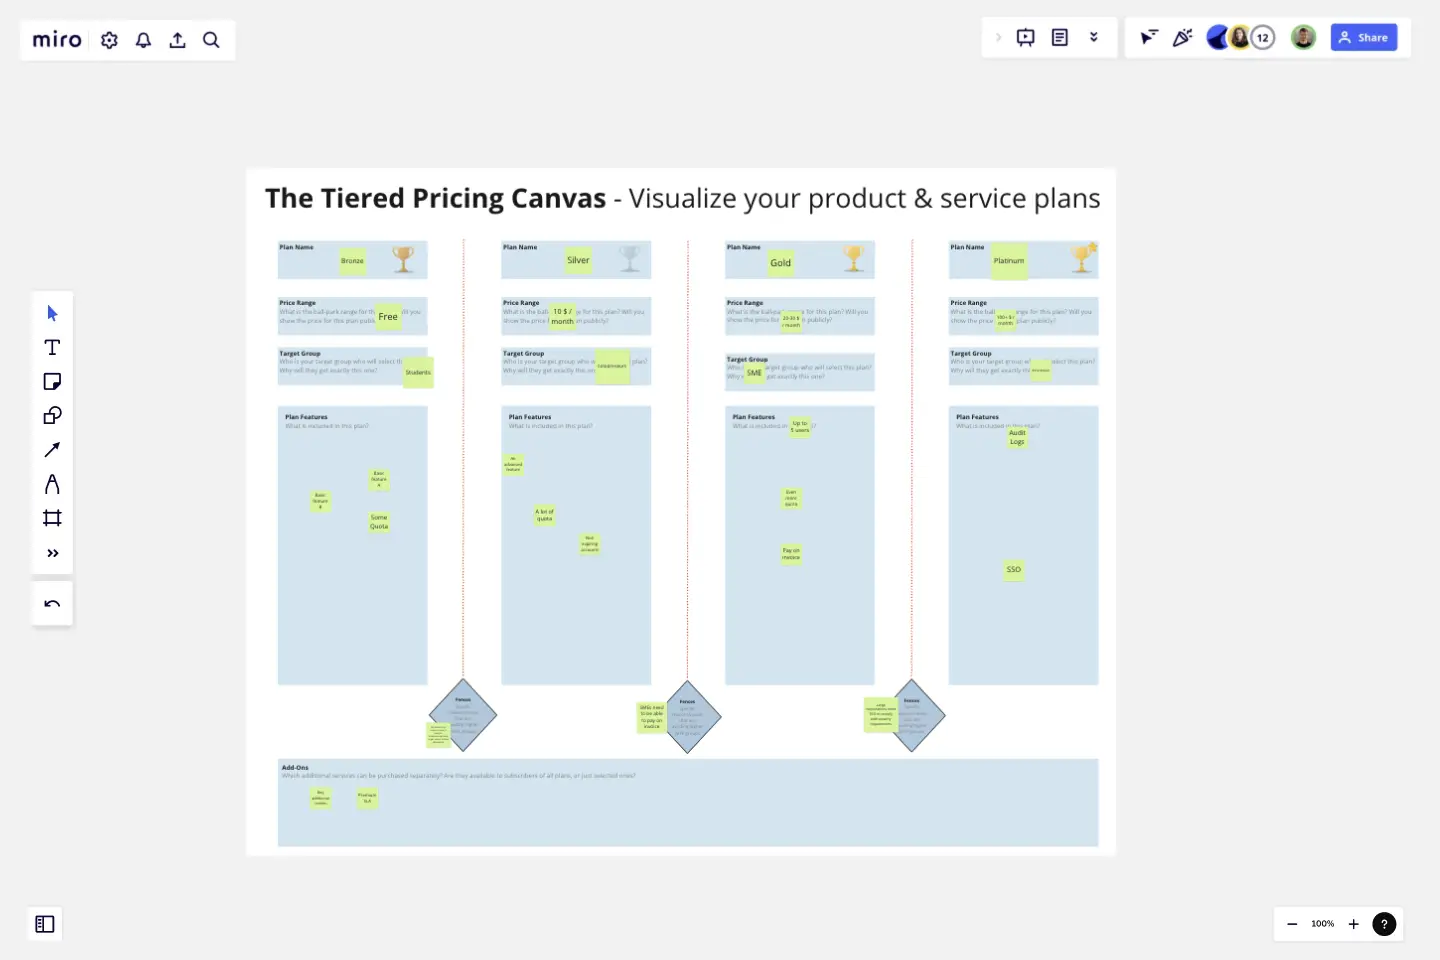This screenshot has height=960, width=1440.
Task: Select the Connection line tool
Action: (x=52, y=450)
